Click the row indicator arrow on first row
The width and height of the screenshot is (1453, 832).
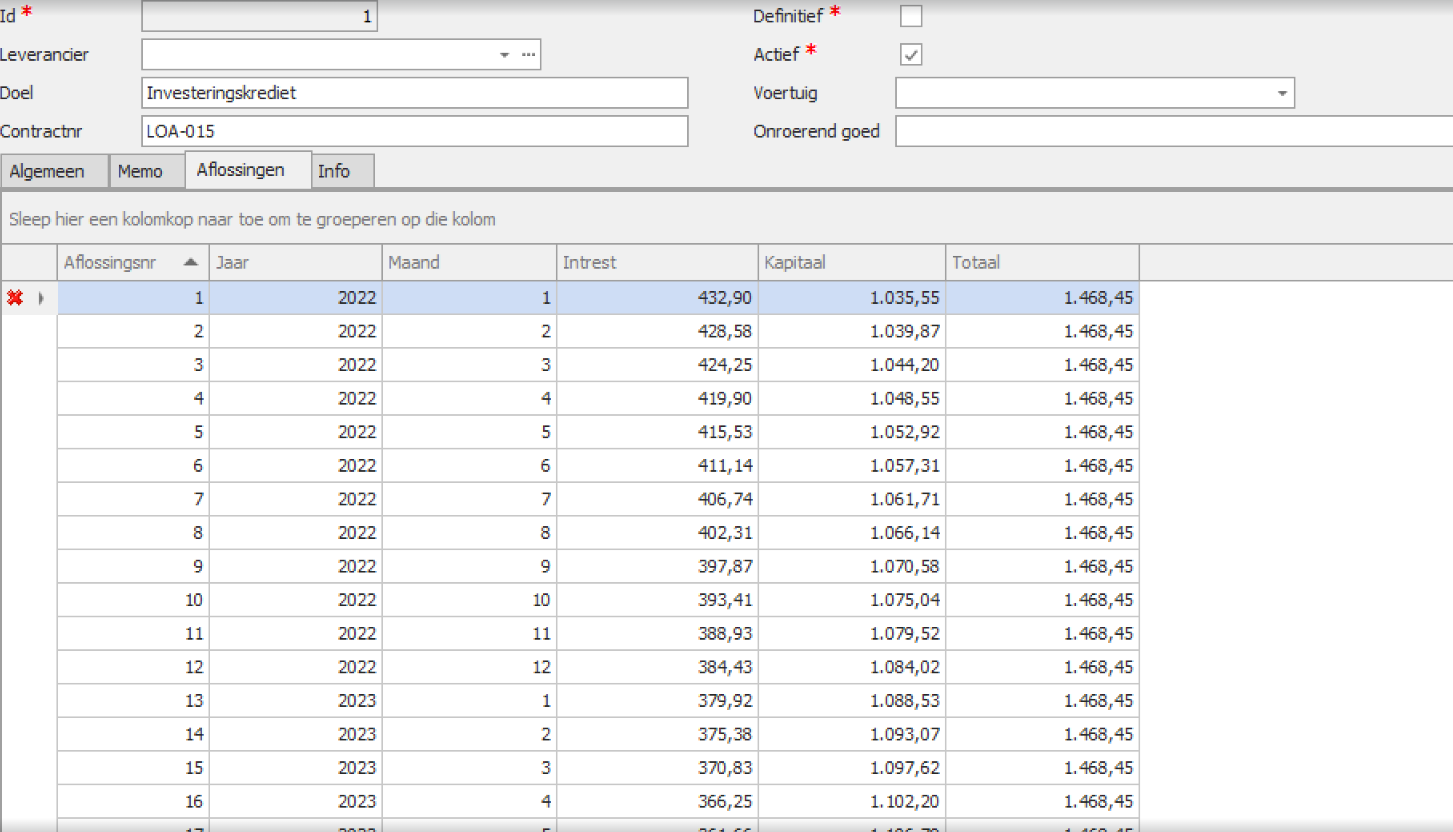pos(41,298)
